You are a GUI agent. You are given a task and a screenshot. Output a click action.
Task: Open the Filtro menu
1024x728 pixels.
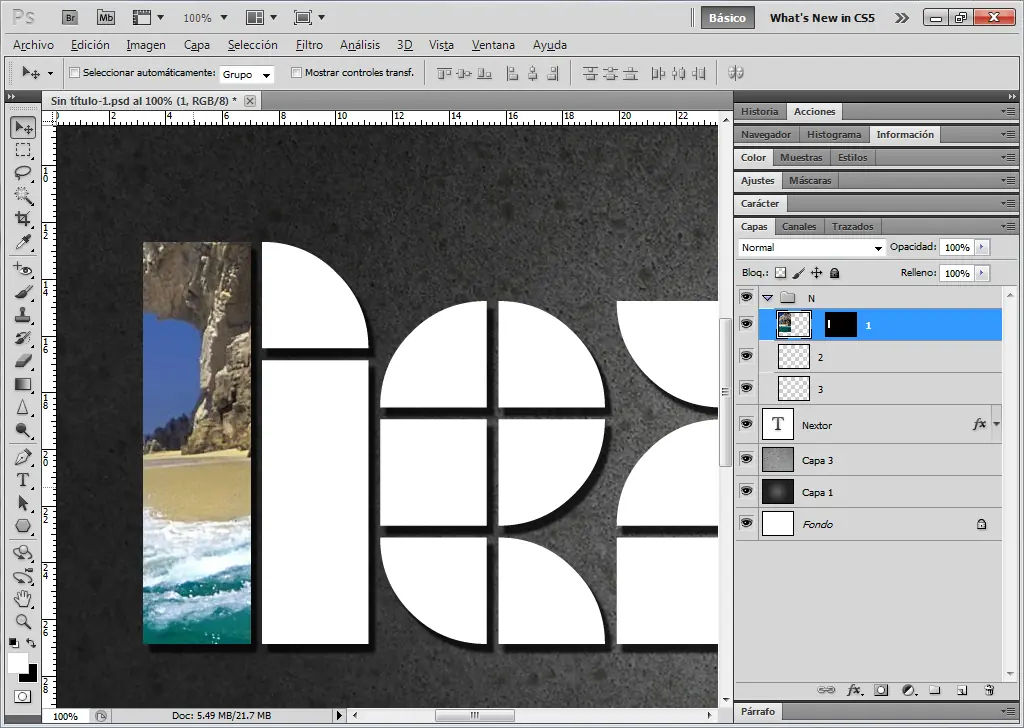(309, 45)
